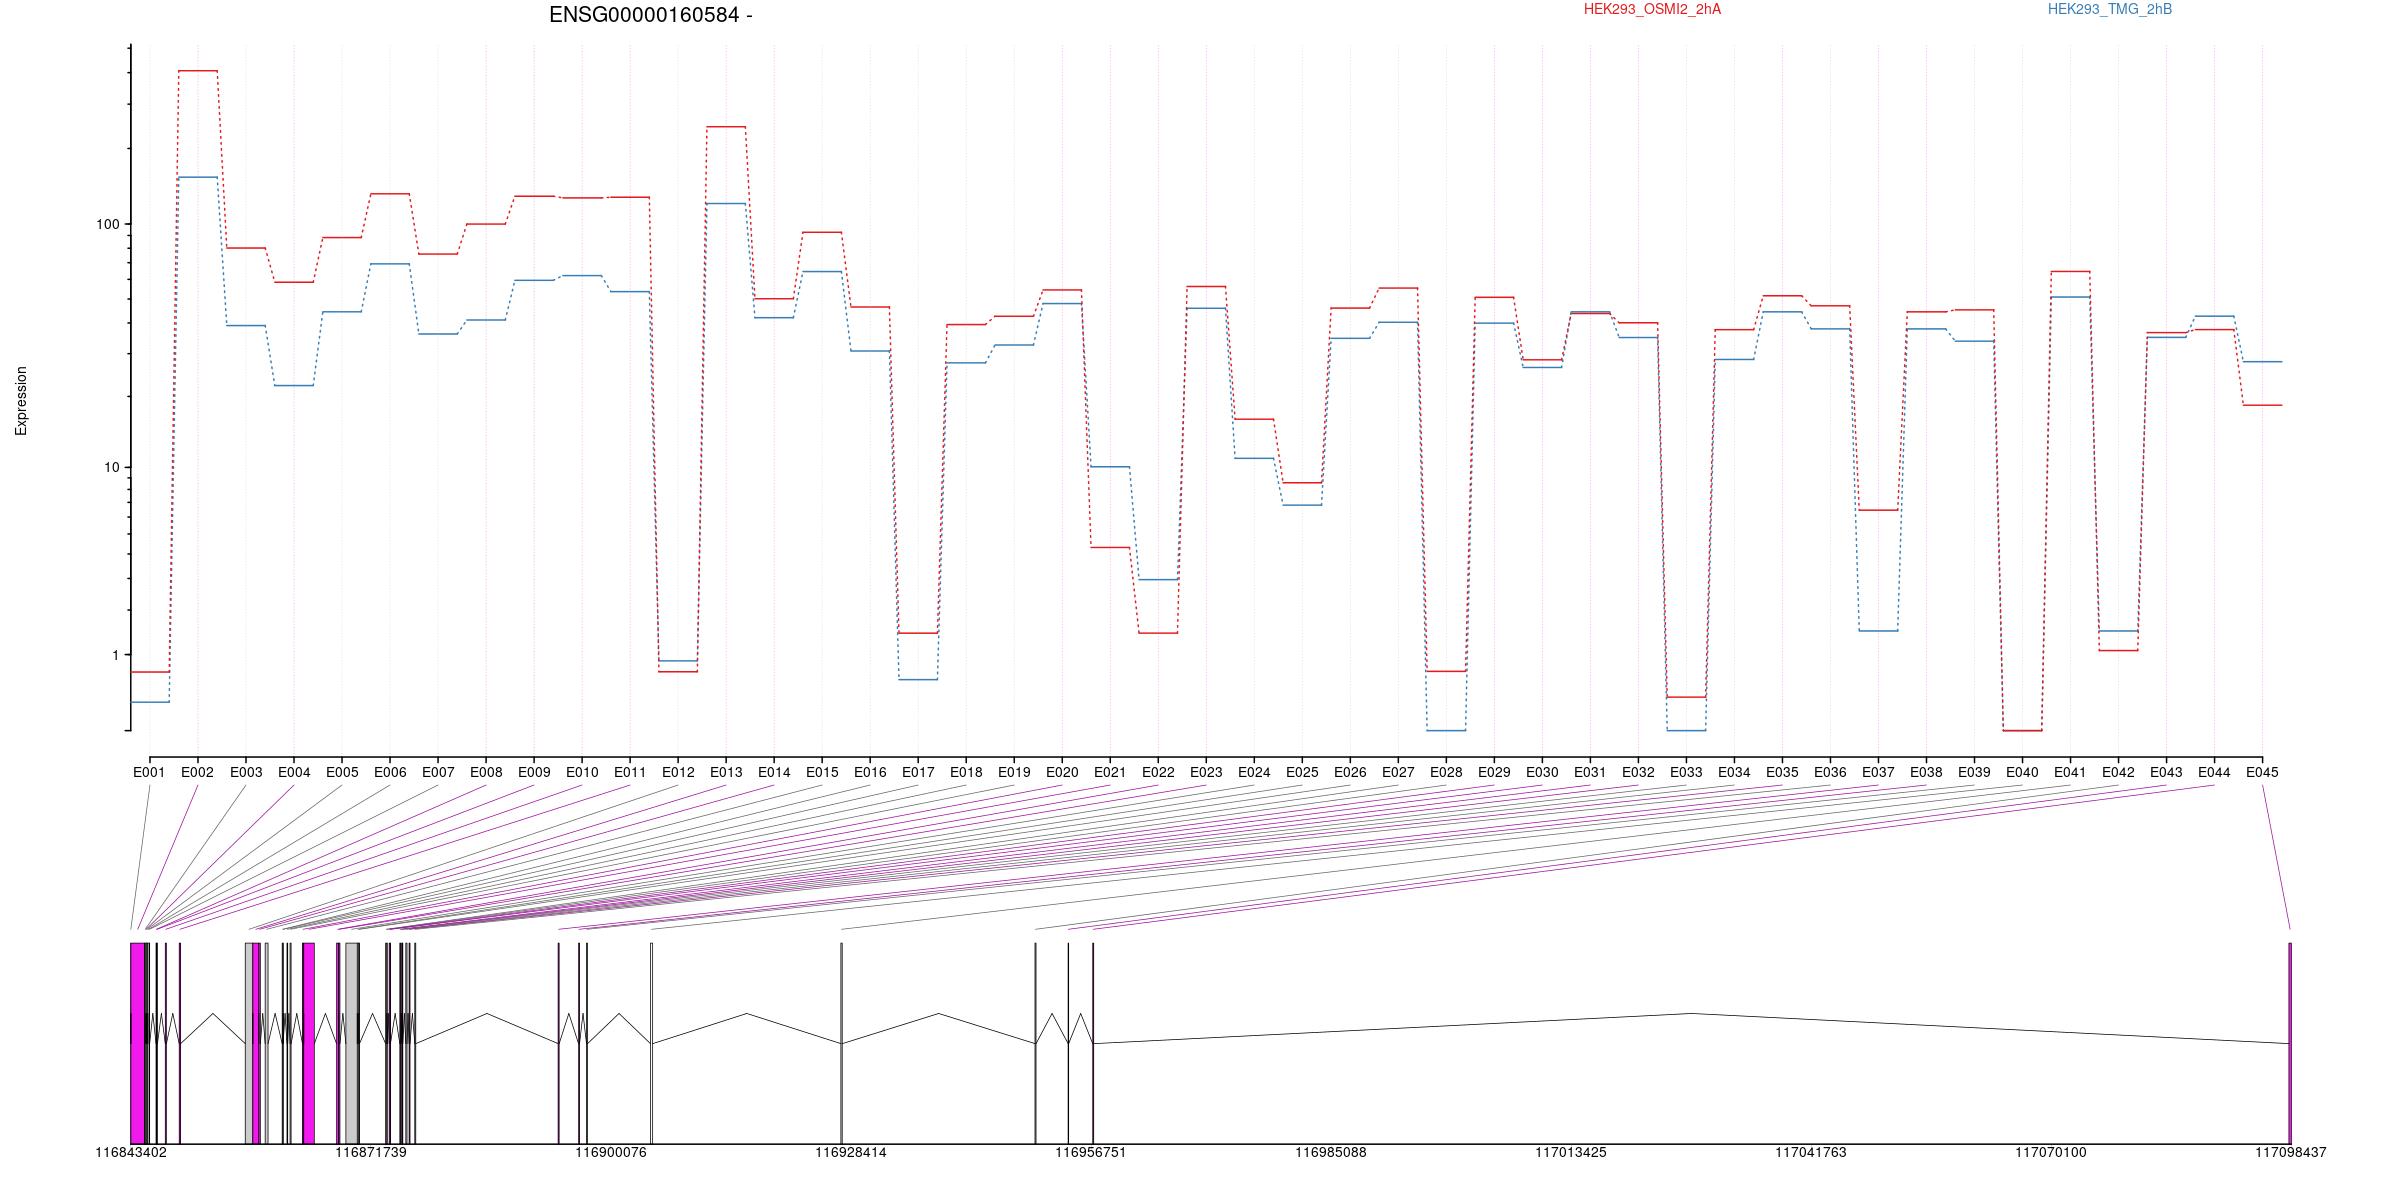Click exon label E025
2400x1200 pixels.
(x=1302, y=772)
